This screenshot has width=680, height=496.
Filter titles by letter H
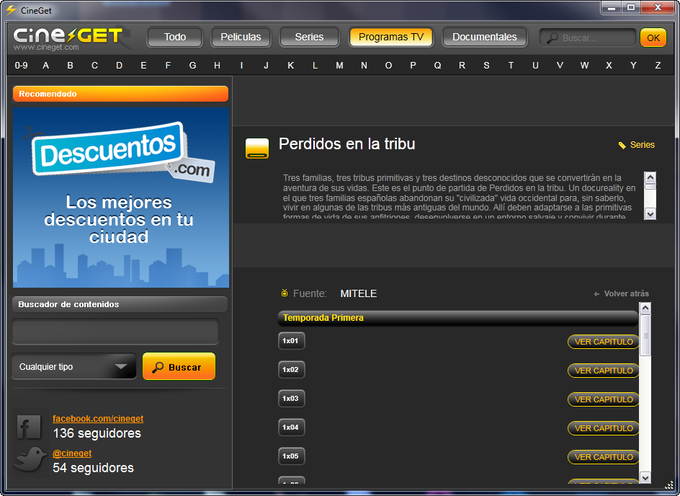(217, 65)
